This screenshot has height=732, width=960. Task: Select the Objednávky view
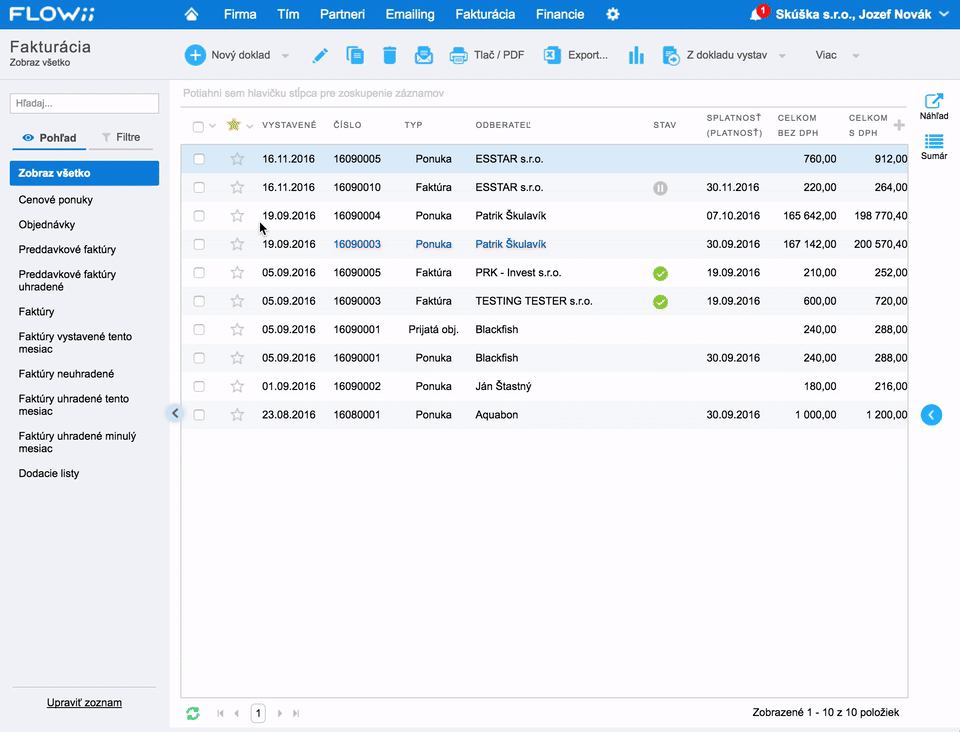point(47,225)
